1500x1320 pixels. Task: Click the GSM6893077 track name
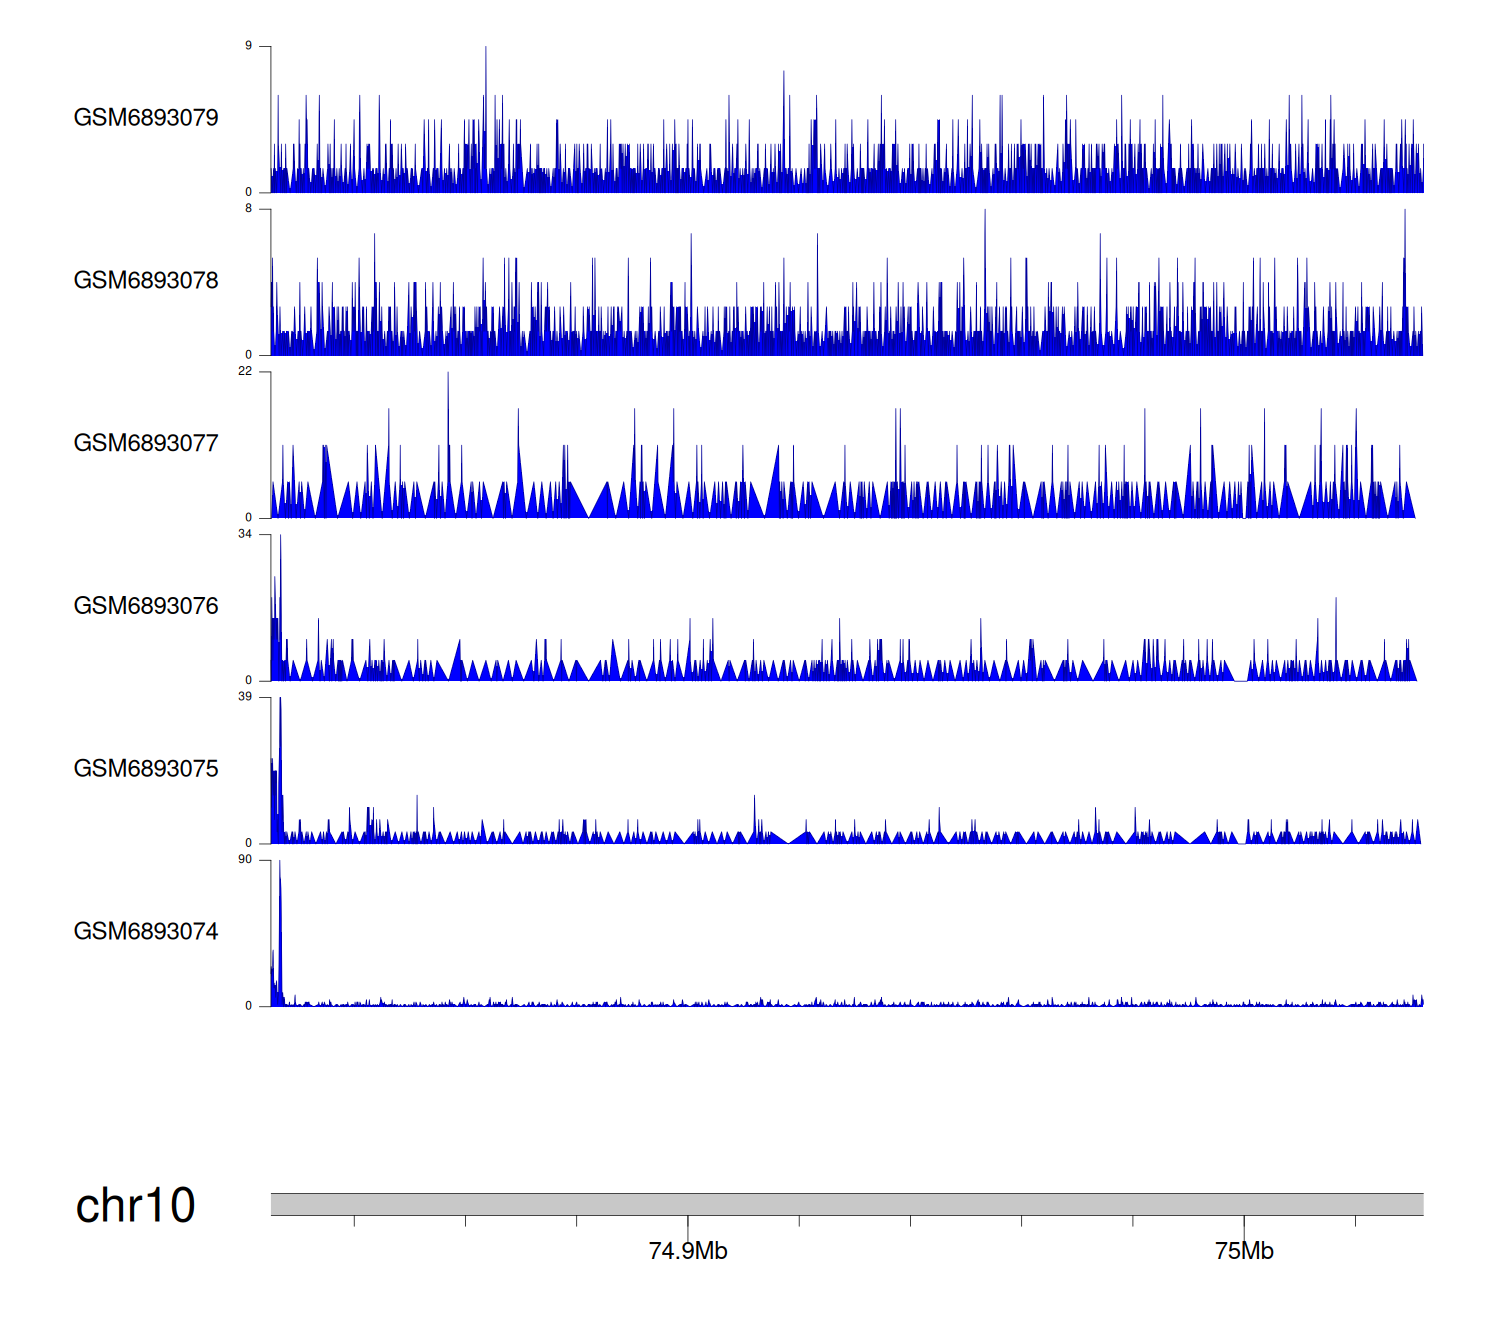coord(146,444)
